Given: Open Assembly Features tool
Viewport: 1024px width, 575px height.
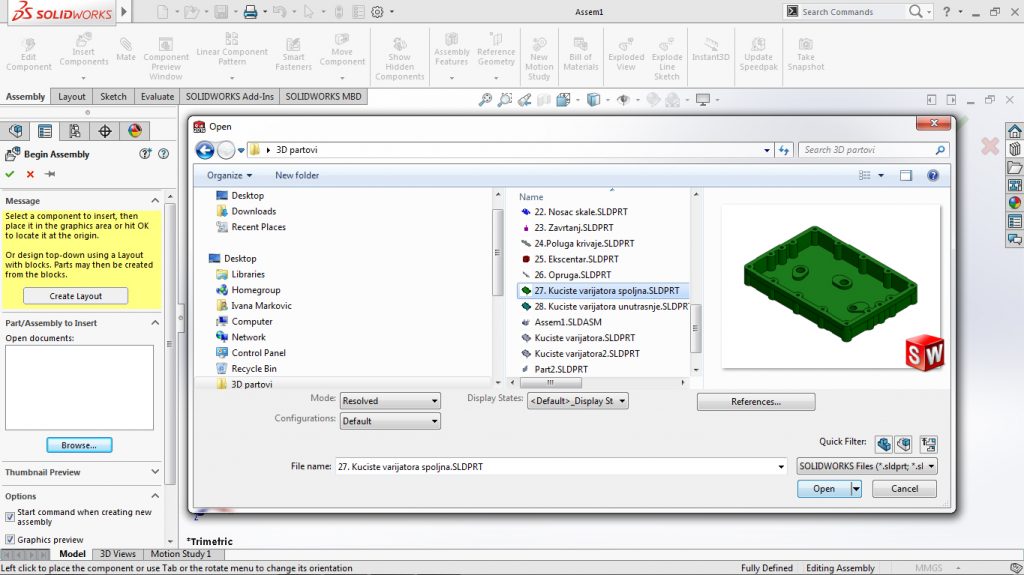Looking at the screenshot, I should (x=451, y=50).
